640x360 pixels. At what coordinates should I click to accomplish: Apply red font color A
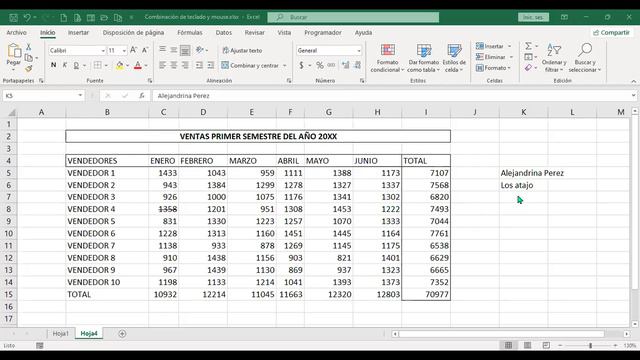click(x=138, y=65)
